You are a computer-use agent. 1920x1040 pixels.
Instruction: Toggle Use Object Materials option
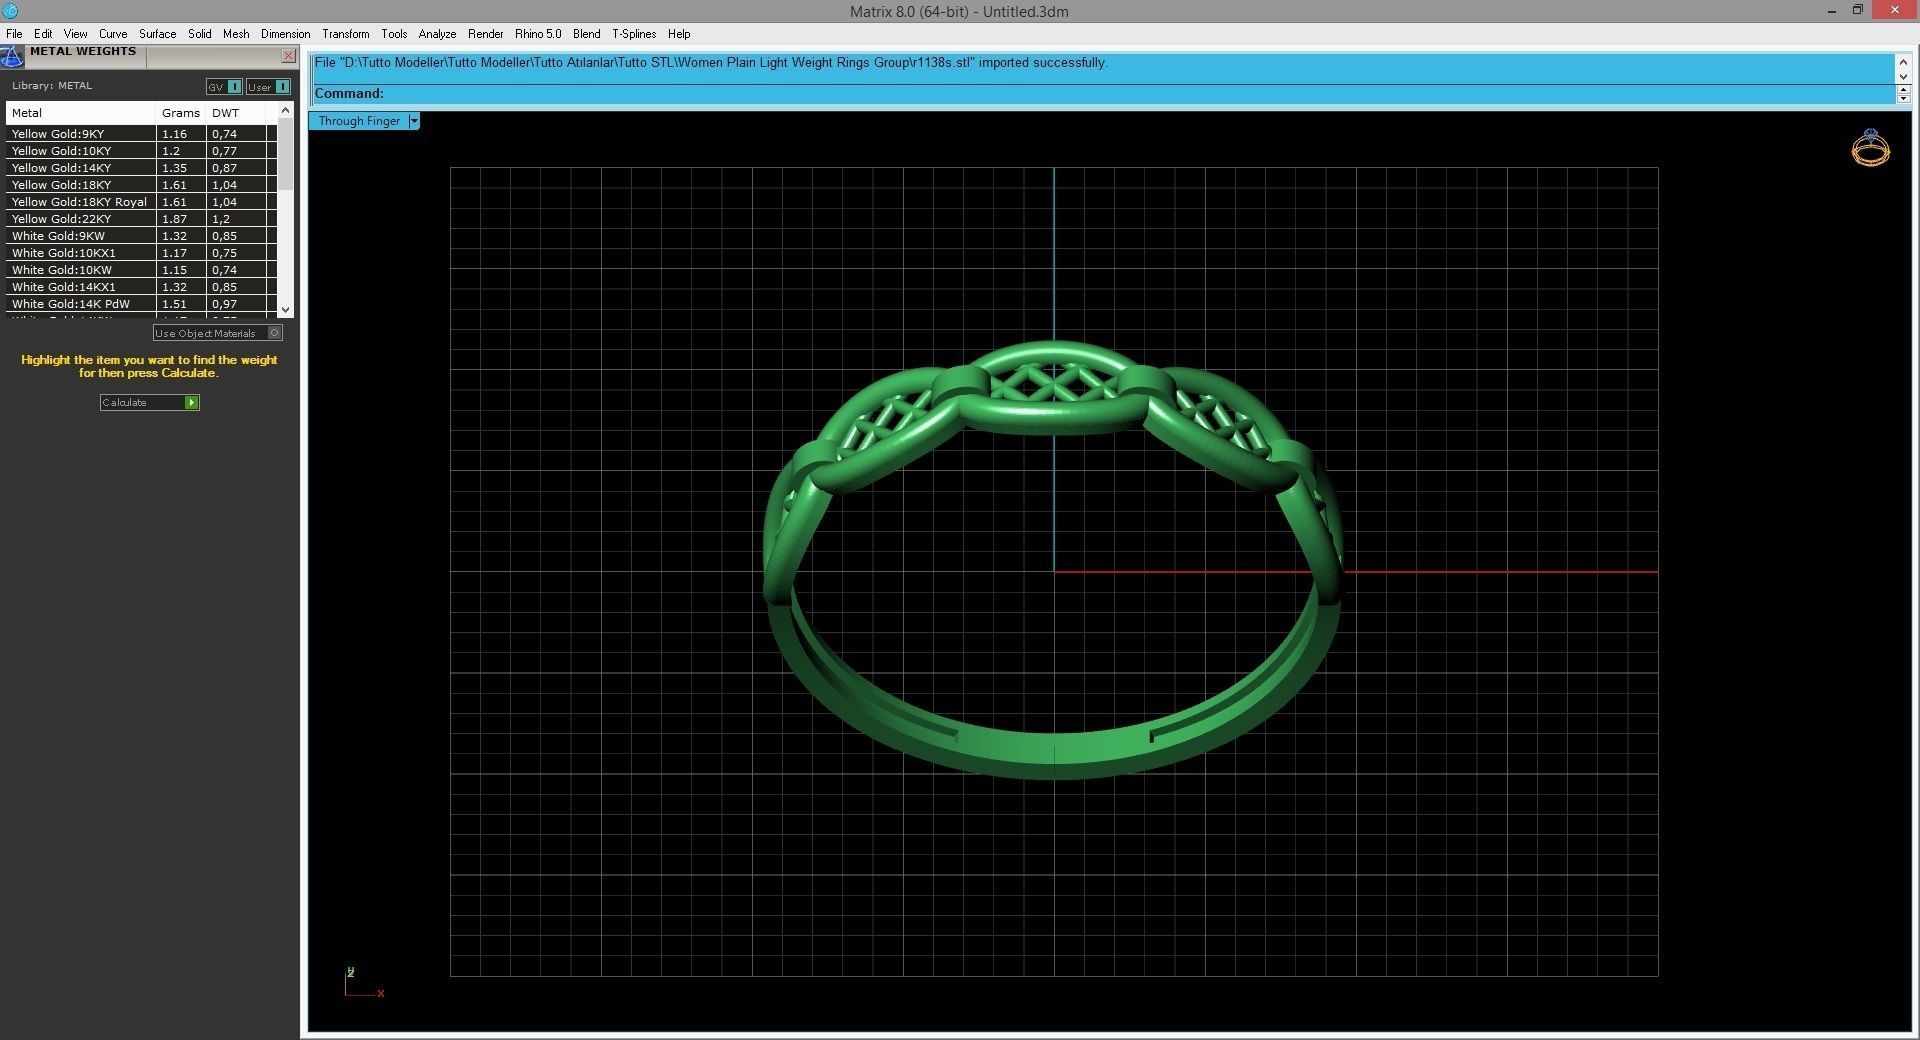point(217,333)
